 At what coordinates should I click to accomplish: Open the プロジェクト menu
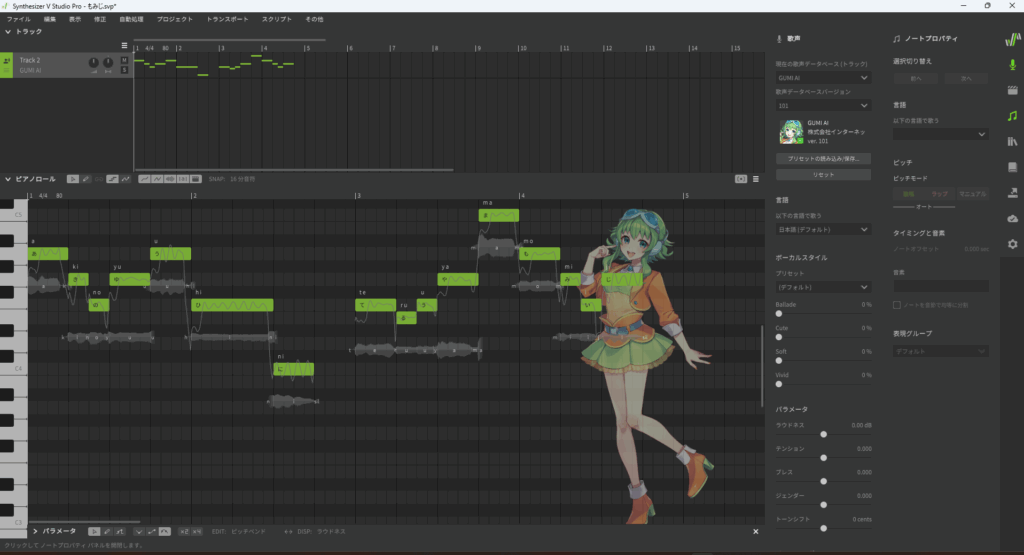pos(174,19)
